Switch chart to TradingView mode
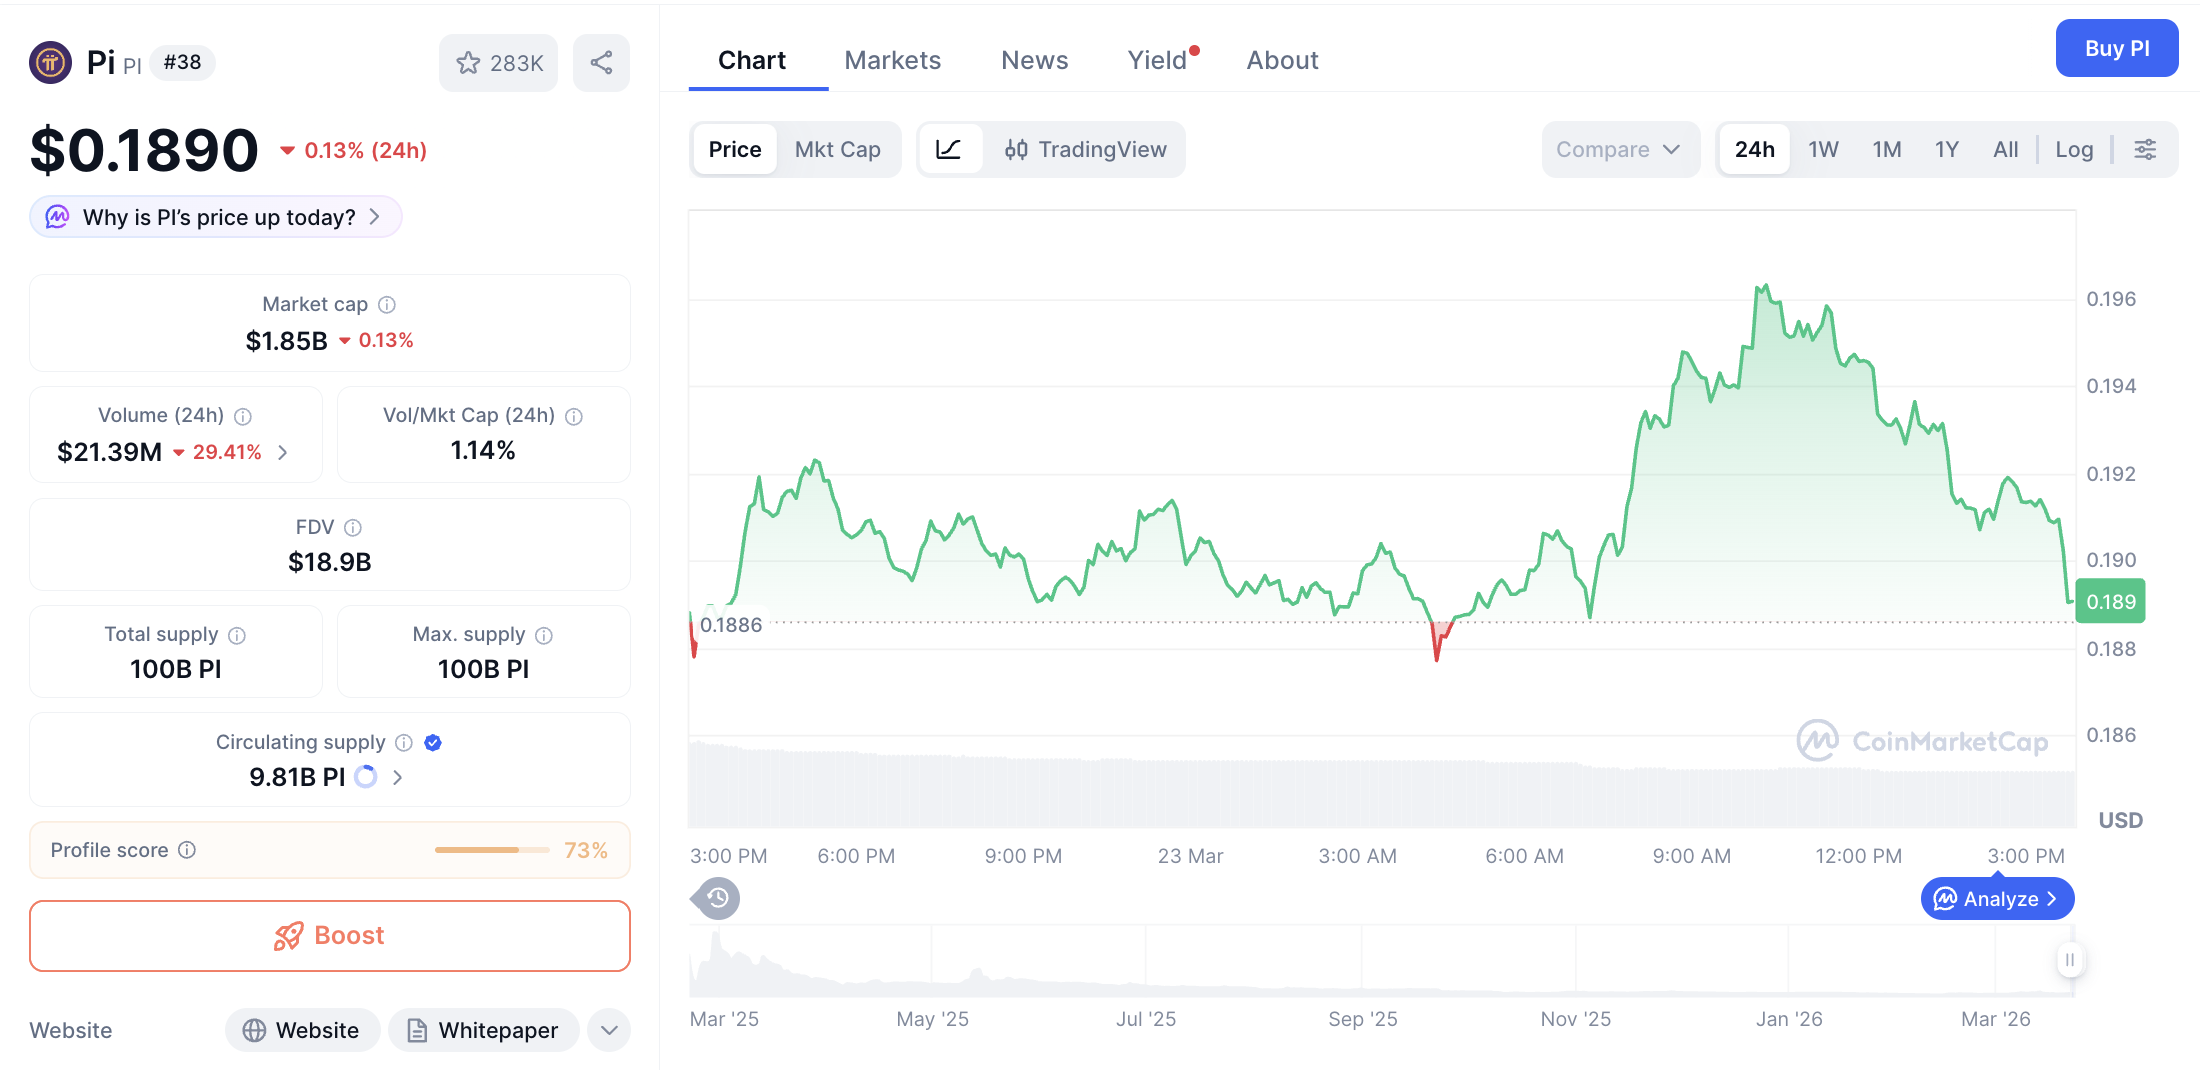Image resolution: width=2200 pixels, height=1070 pixels. point(1086,150)
